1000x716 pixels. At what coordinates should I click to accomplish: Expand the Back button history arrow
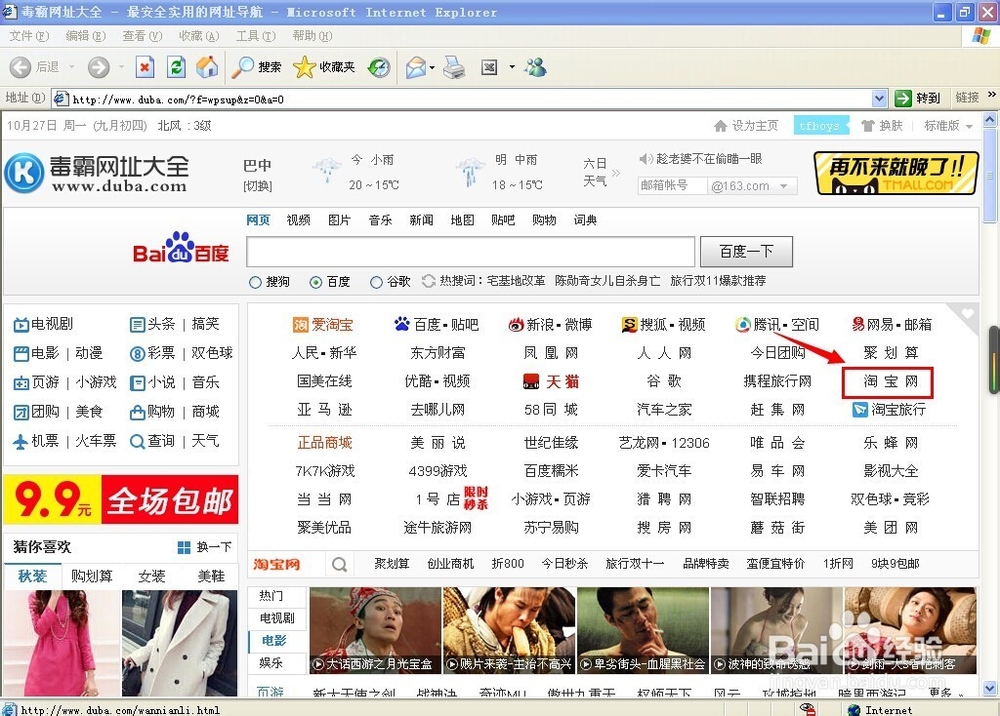coord(71,67)
